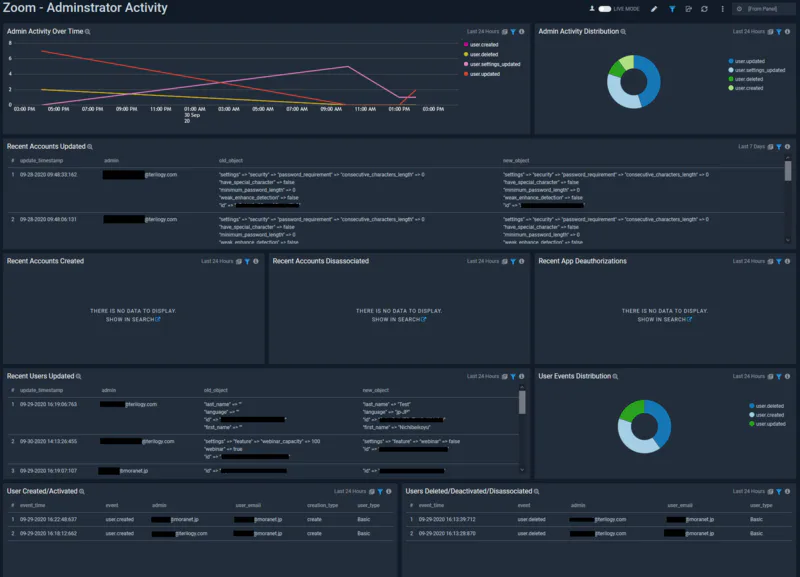Open the dashboard-level filter icon in top toolbar
Screen dimensions: 800x577
[x=672, y=9]
